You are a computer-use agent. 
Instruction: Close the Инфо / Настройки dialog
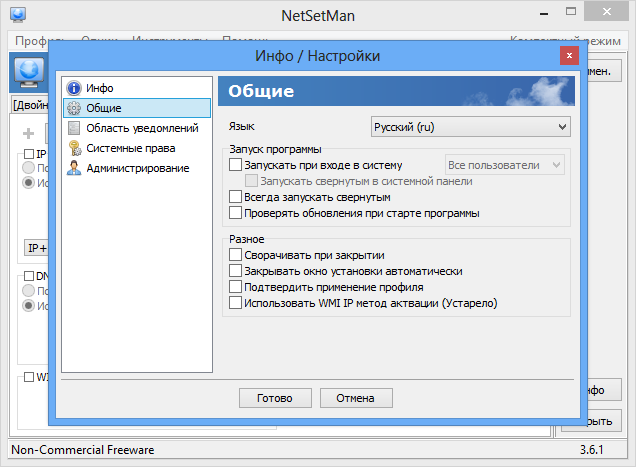pos(569,56)
